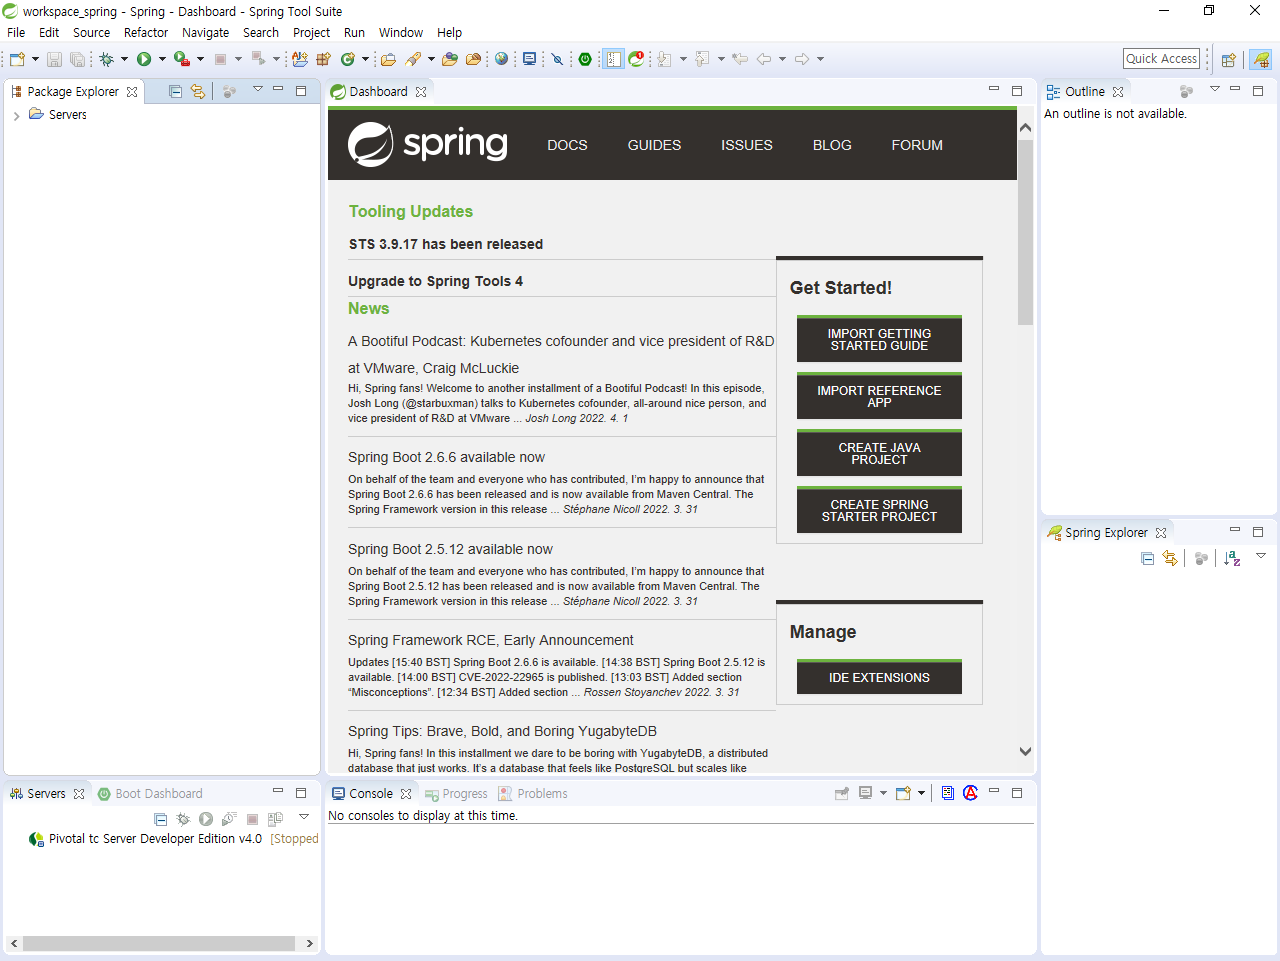Toggle alphabetical sort in Spring Explorer

(x=1232, y=558)
